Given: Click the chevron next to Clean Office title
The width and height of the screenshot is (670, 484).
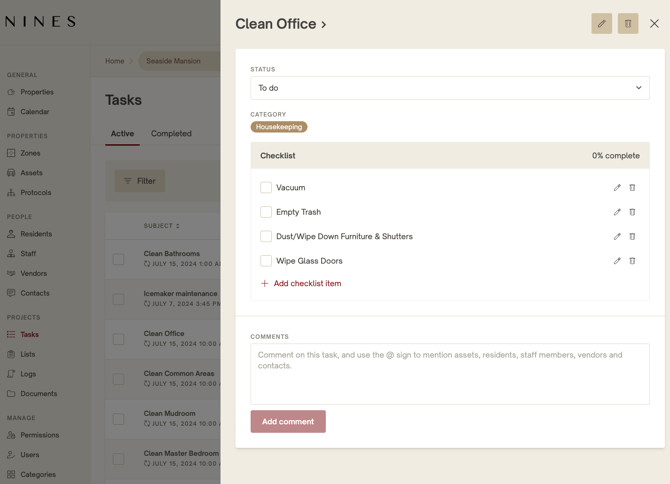Looking at the screenshot, I should pos(324,25).
